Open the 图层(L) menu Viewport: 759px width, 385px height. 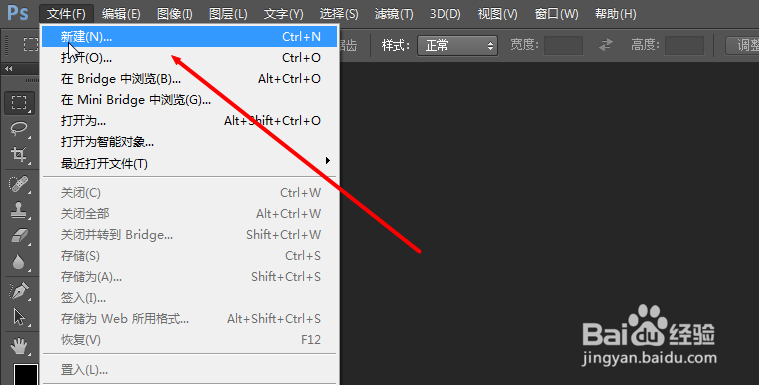[x=228, y=14]
